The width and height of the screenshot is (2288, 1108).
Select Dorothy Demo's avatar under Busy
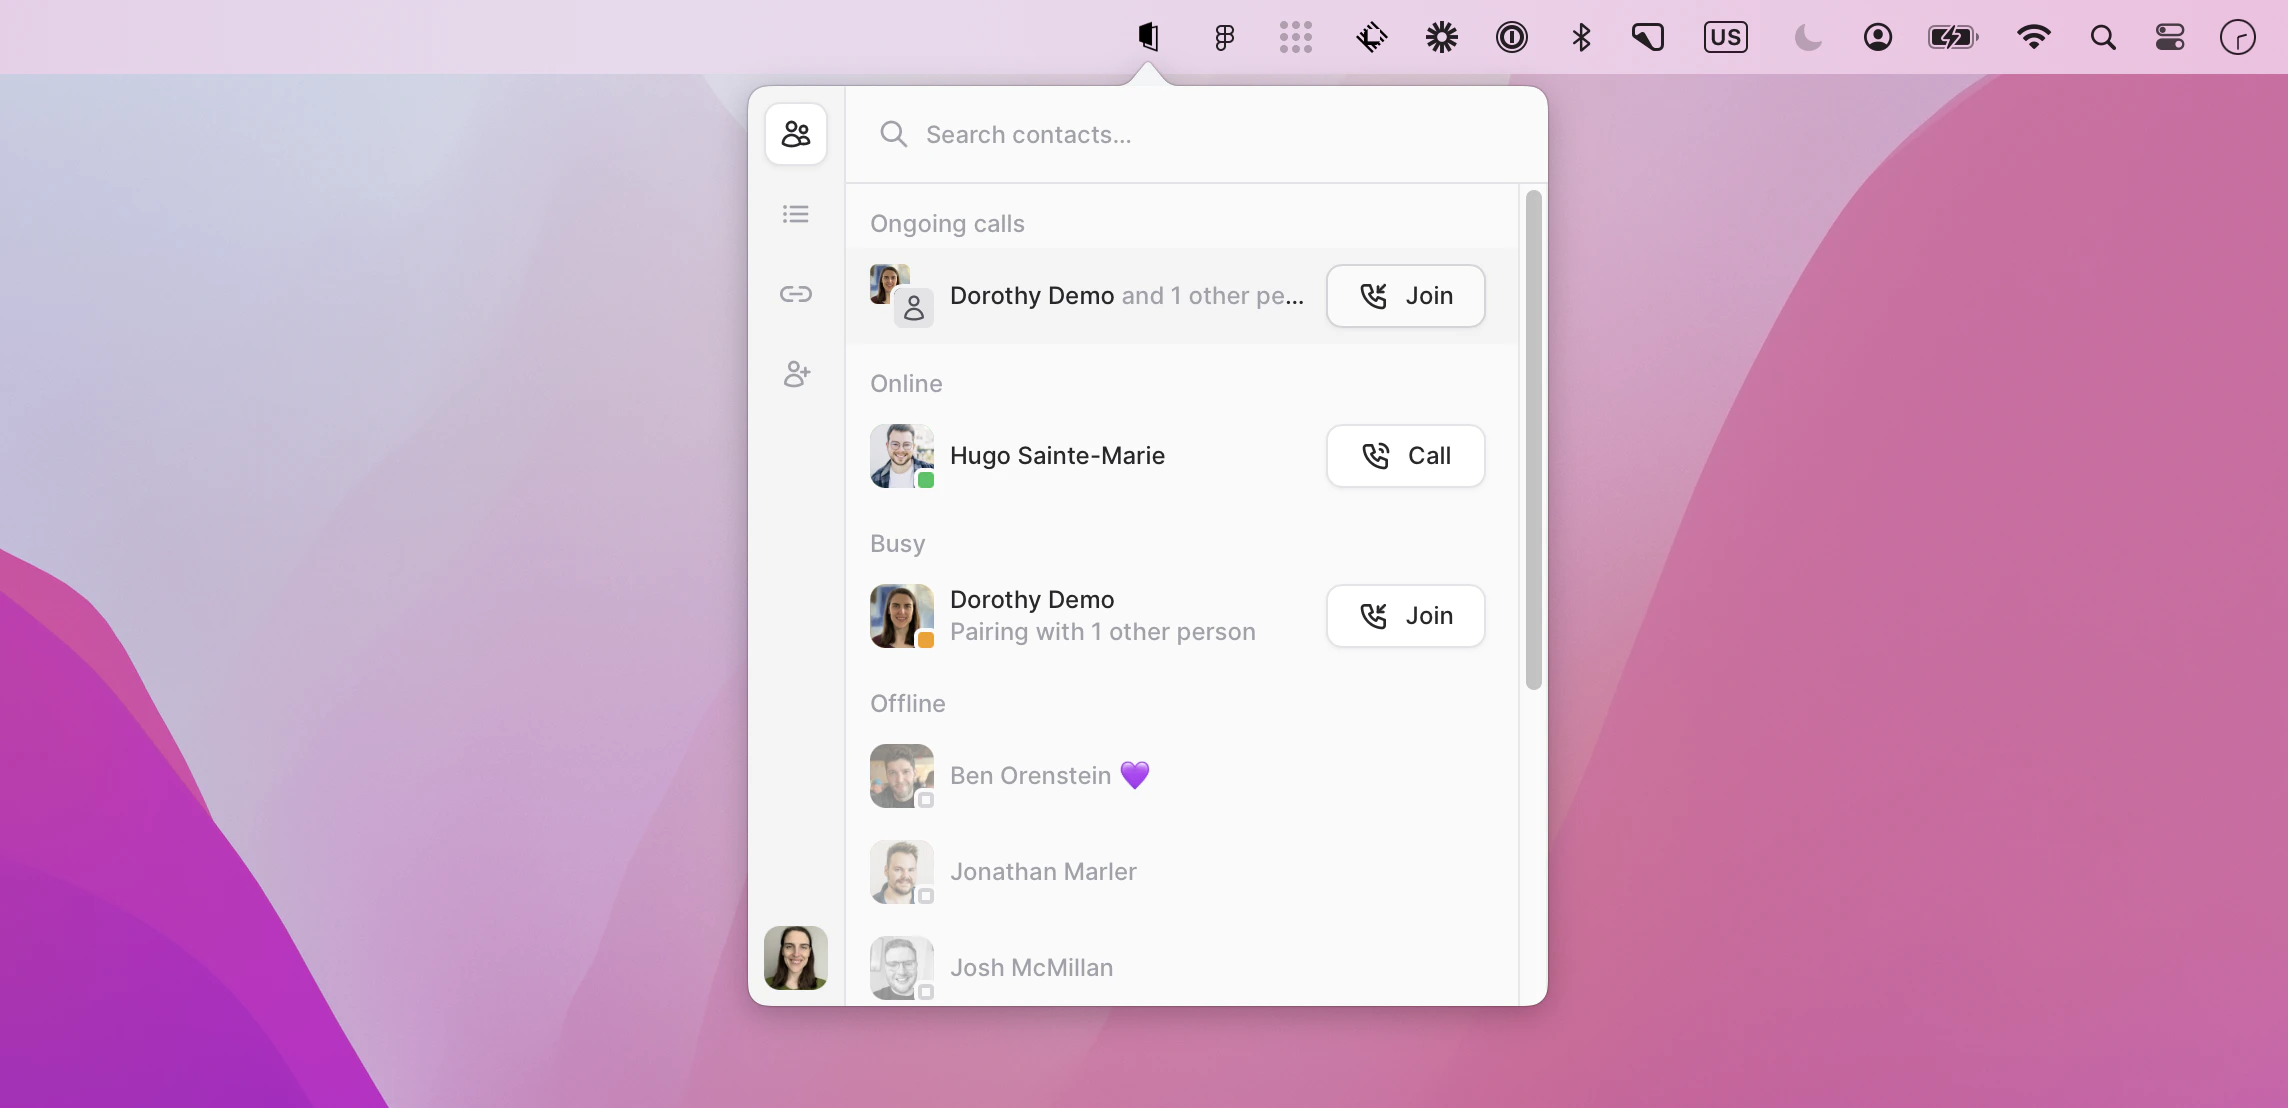(902, 616)
